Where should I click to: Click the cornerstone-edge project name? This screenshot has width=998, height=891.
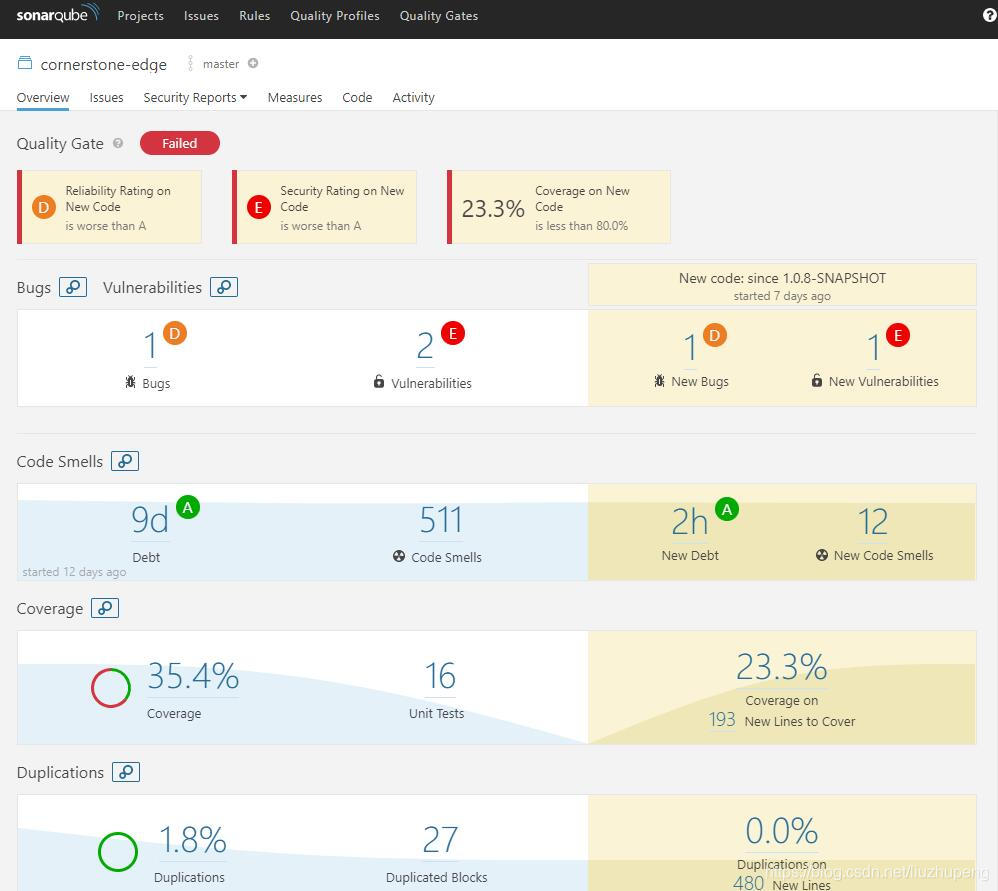click(103, 64)
